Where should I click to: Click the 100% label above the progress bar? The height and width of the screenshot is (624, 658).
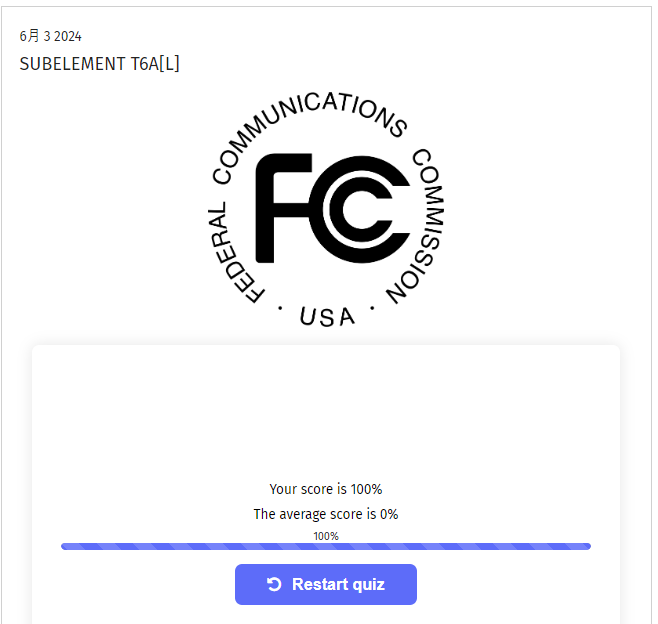click(325, 536)
